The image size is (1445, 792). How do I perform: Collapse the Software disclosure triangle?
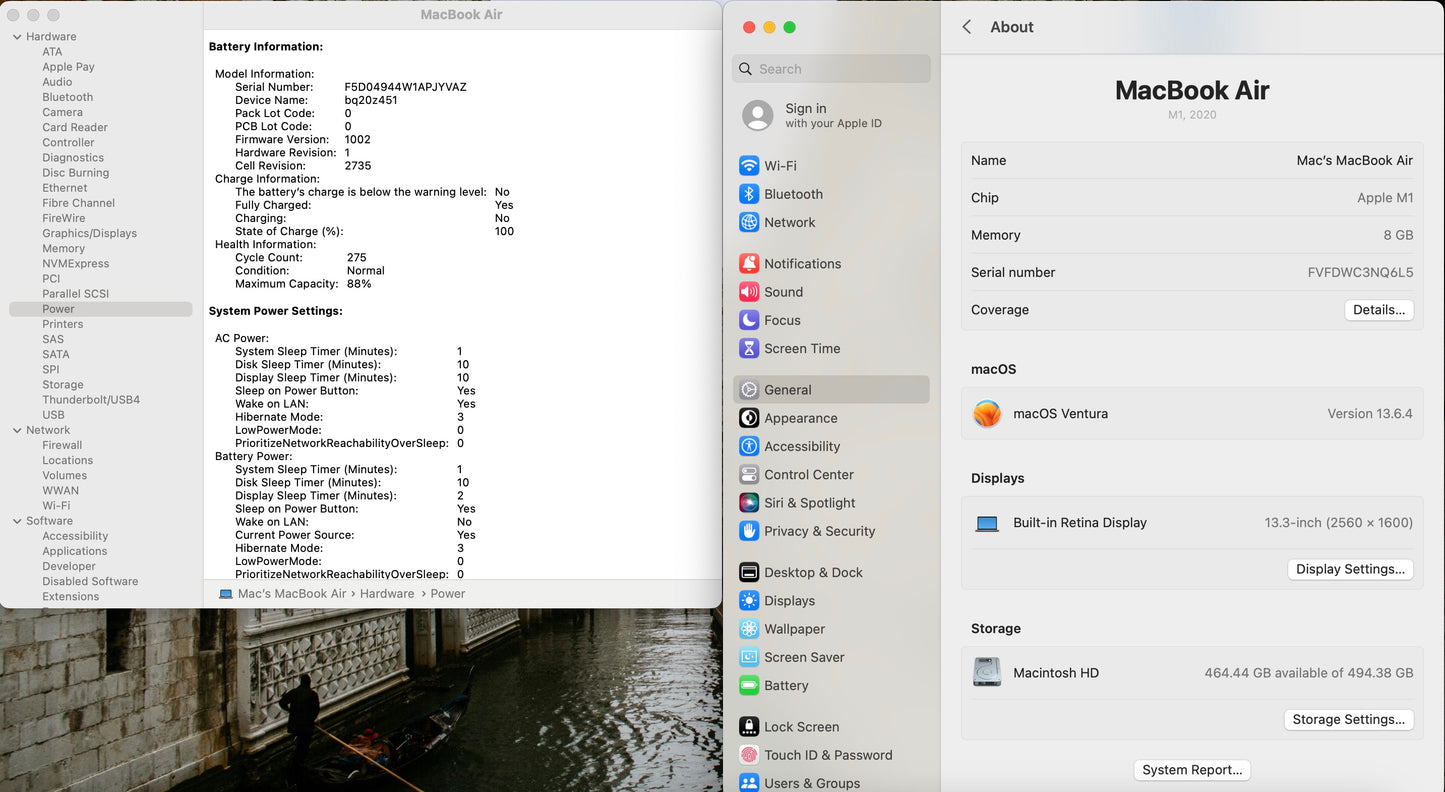pos(17,521)
